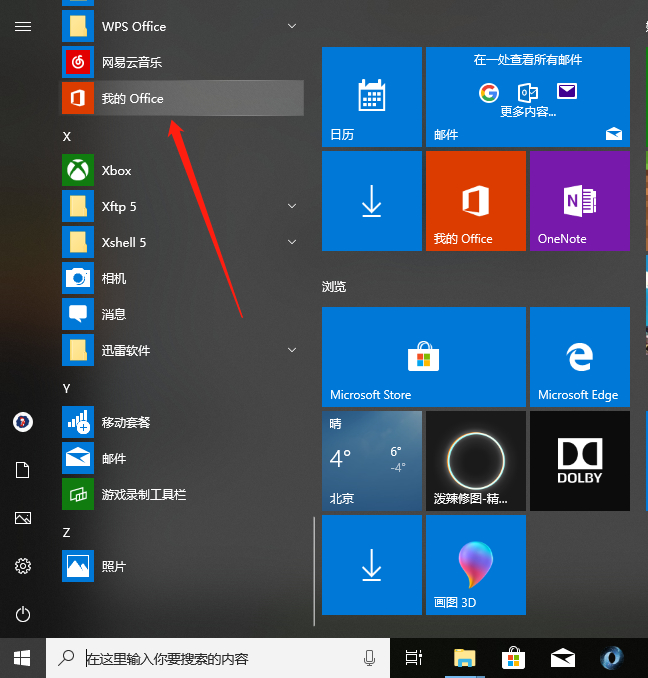
Task: Click the Start button on taskbar
Action: tap(22, 658)
